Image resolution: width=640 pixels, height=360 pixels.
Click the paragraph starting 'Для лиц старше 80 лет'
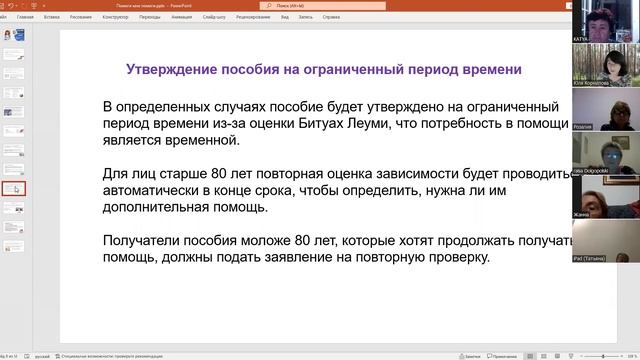pos(337,190)
